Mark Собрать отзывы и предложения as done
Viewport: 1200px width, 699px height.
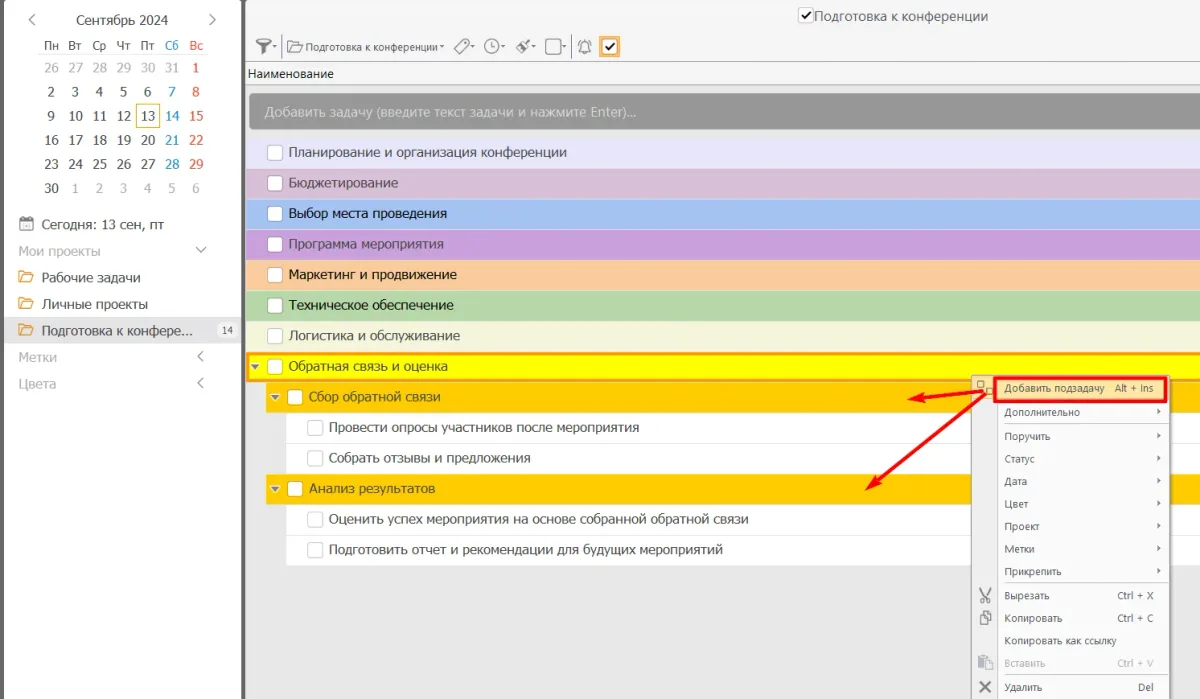click(315, 459)
